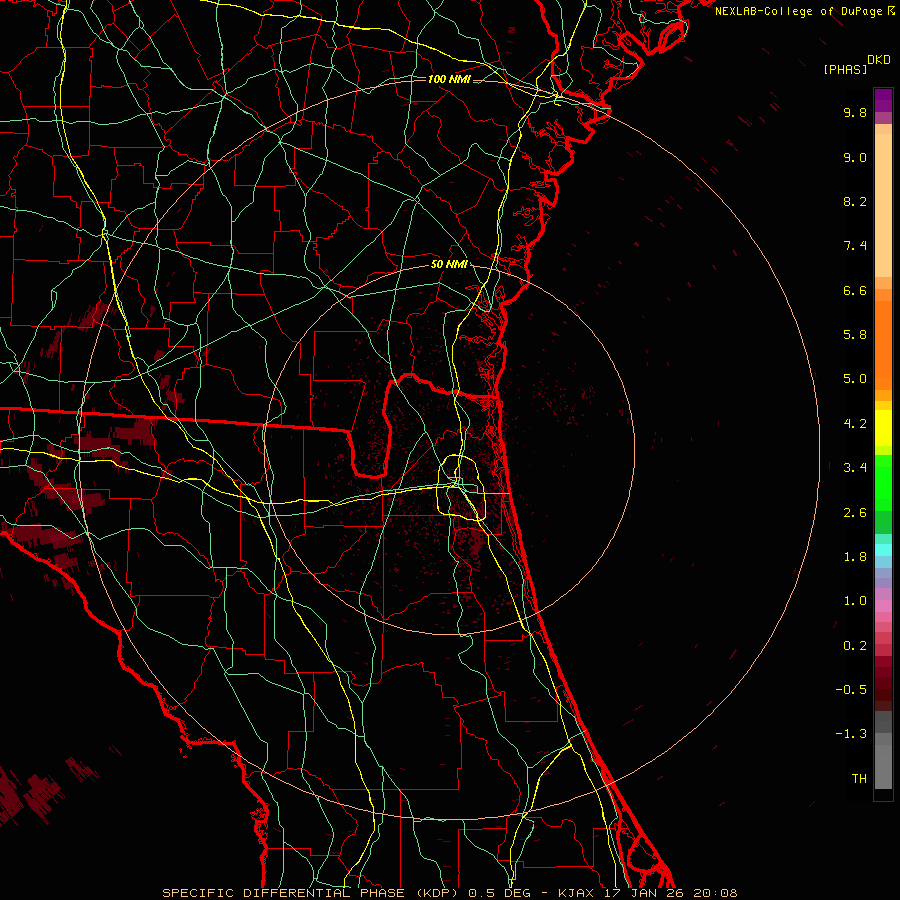This screenshot has width=900, height=900.
Task: Click the NEXLAB-College of DuPage header text
Action: coord(799,11)
